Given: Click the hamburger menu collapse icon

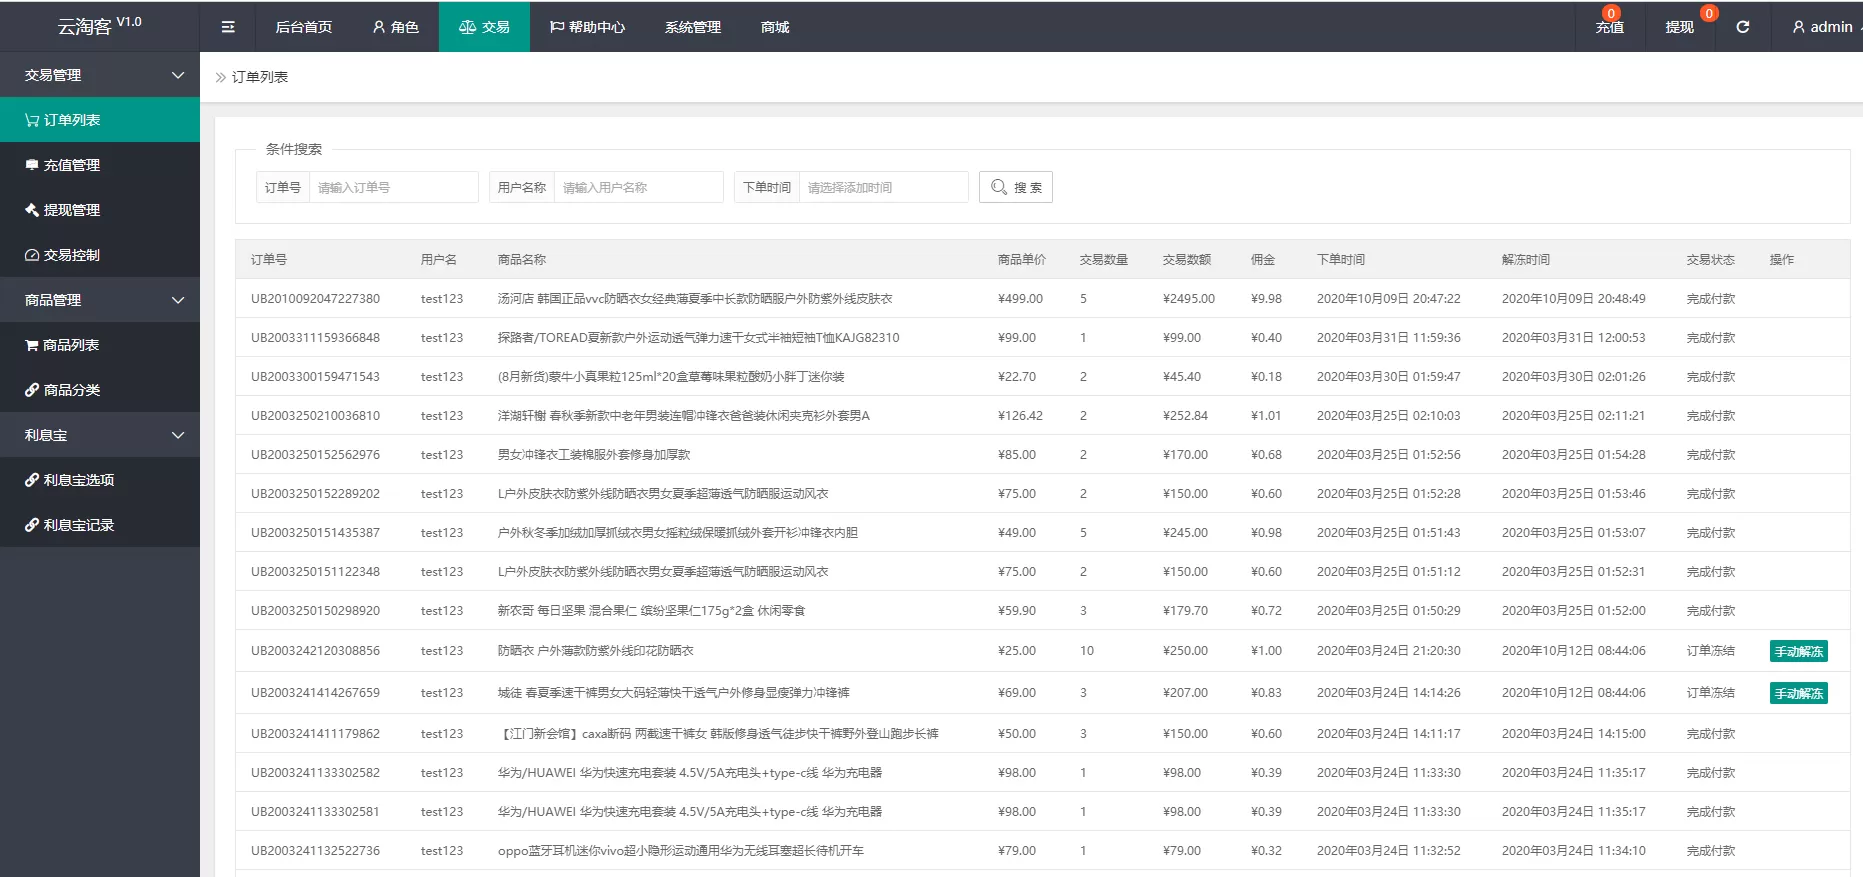Looking at the screenshot, I should coord(228,27).
